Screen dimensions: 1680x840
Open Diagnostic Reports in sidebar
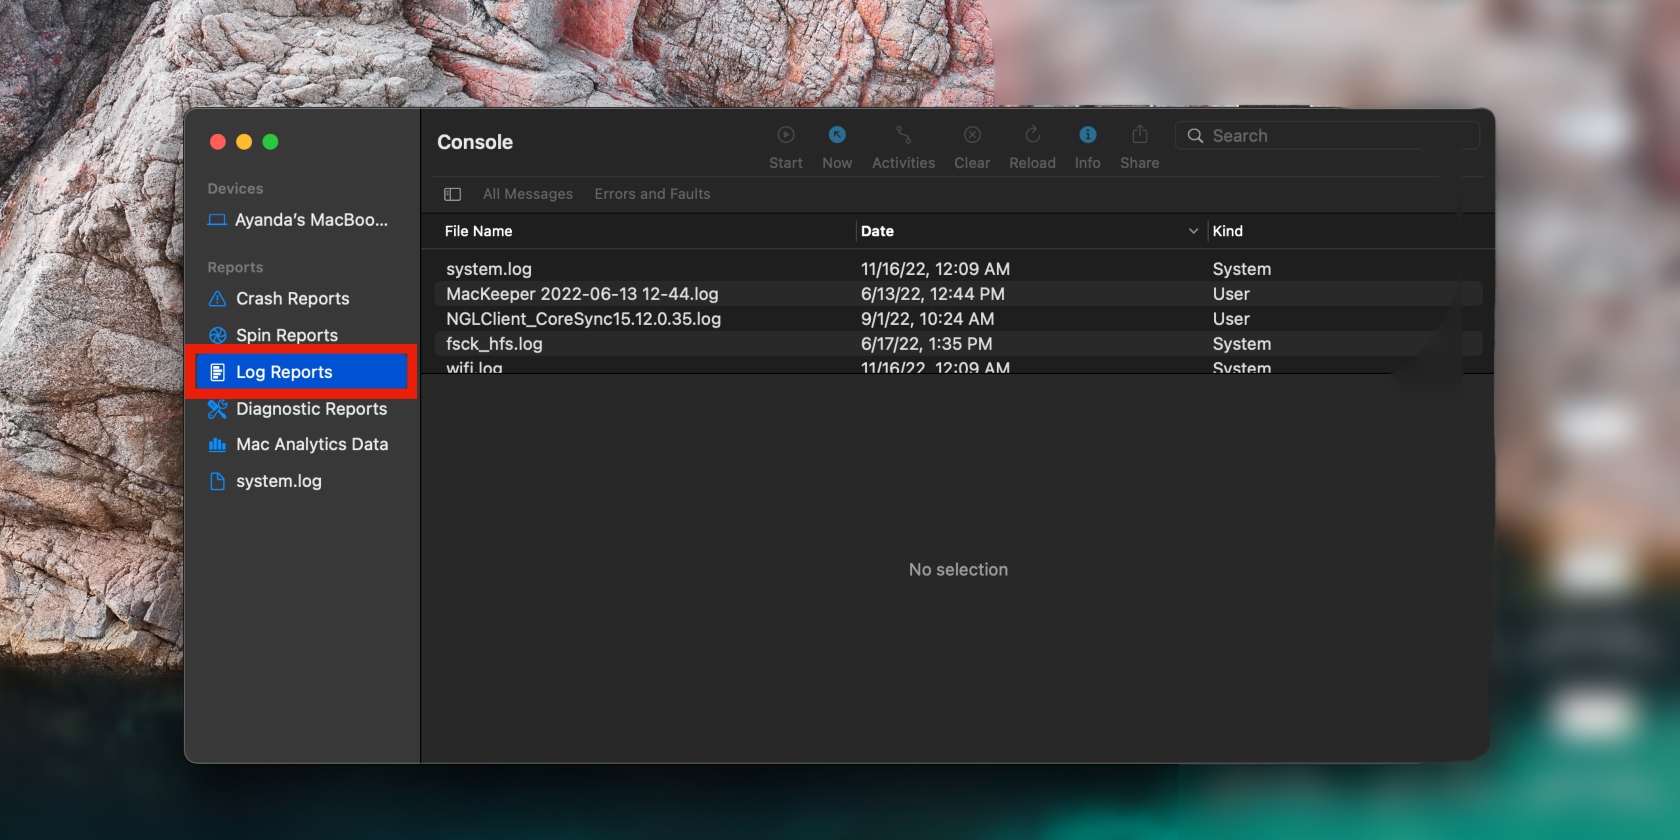[x=311, y=409]
